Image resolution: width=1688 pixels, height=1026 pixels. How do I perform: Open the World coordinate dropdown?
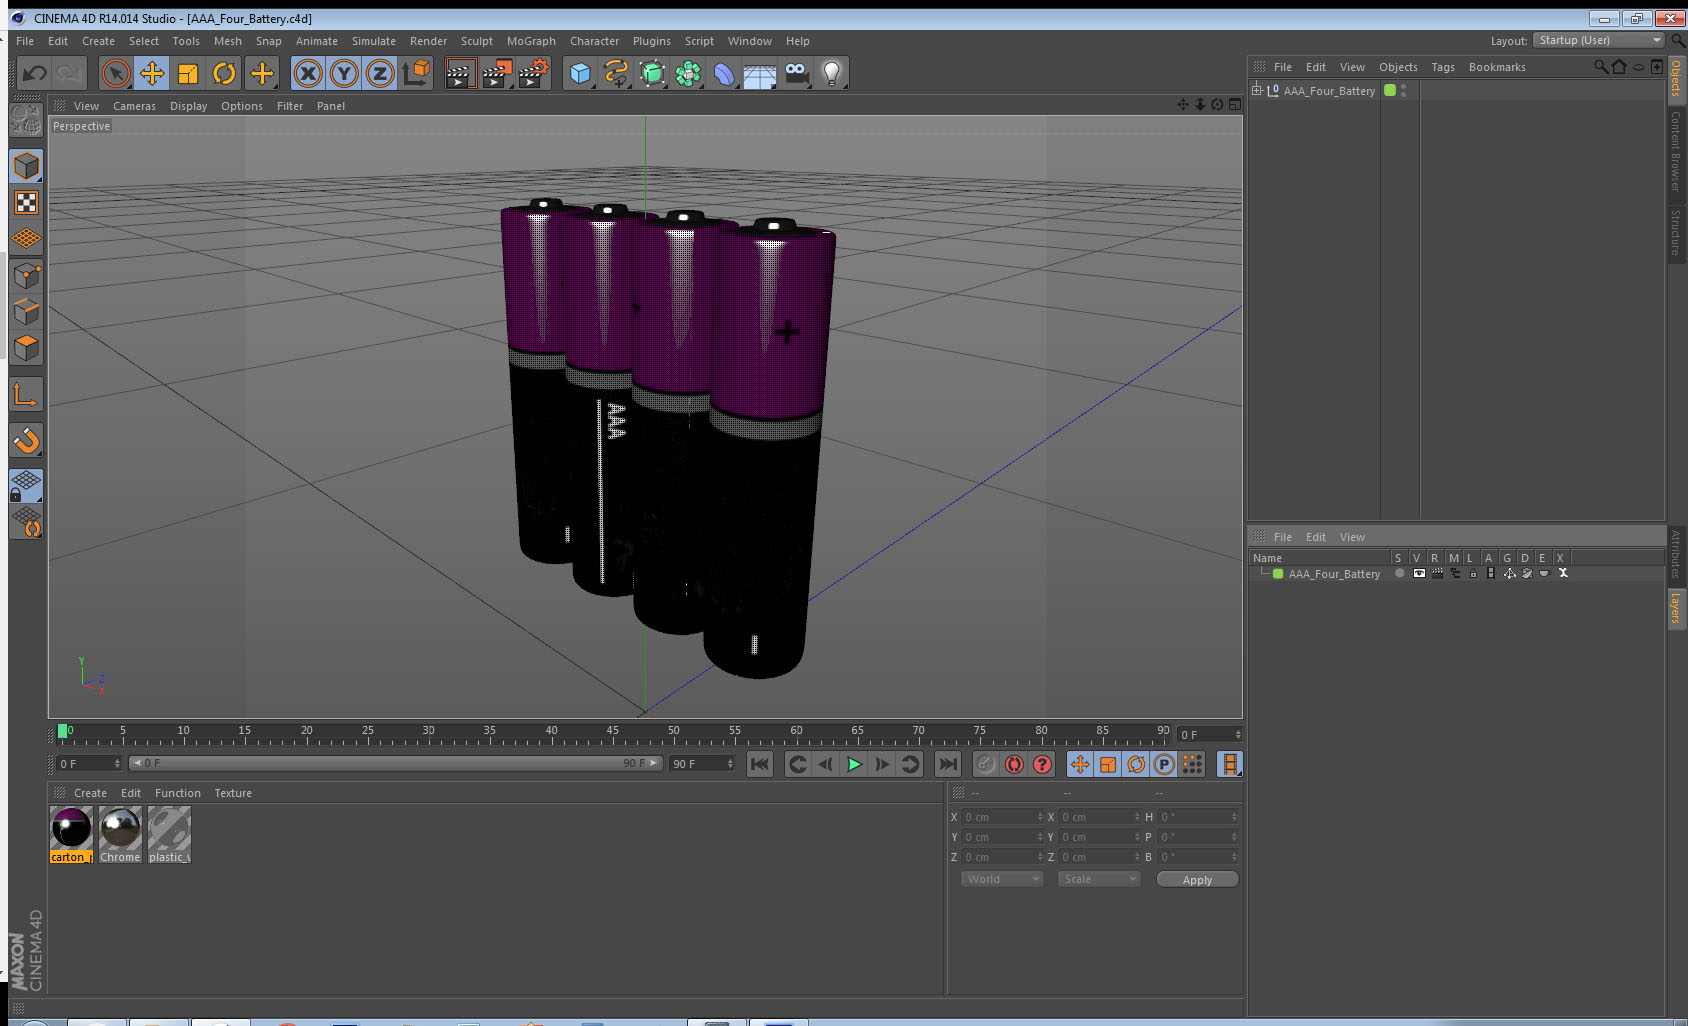1002,879
